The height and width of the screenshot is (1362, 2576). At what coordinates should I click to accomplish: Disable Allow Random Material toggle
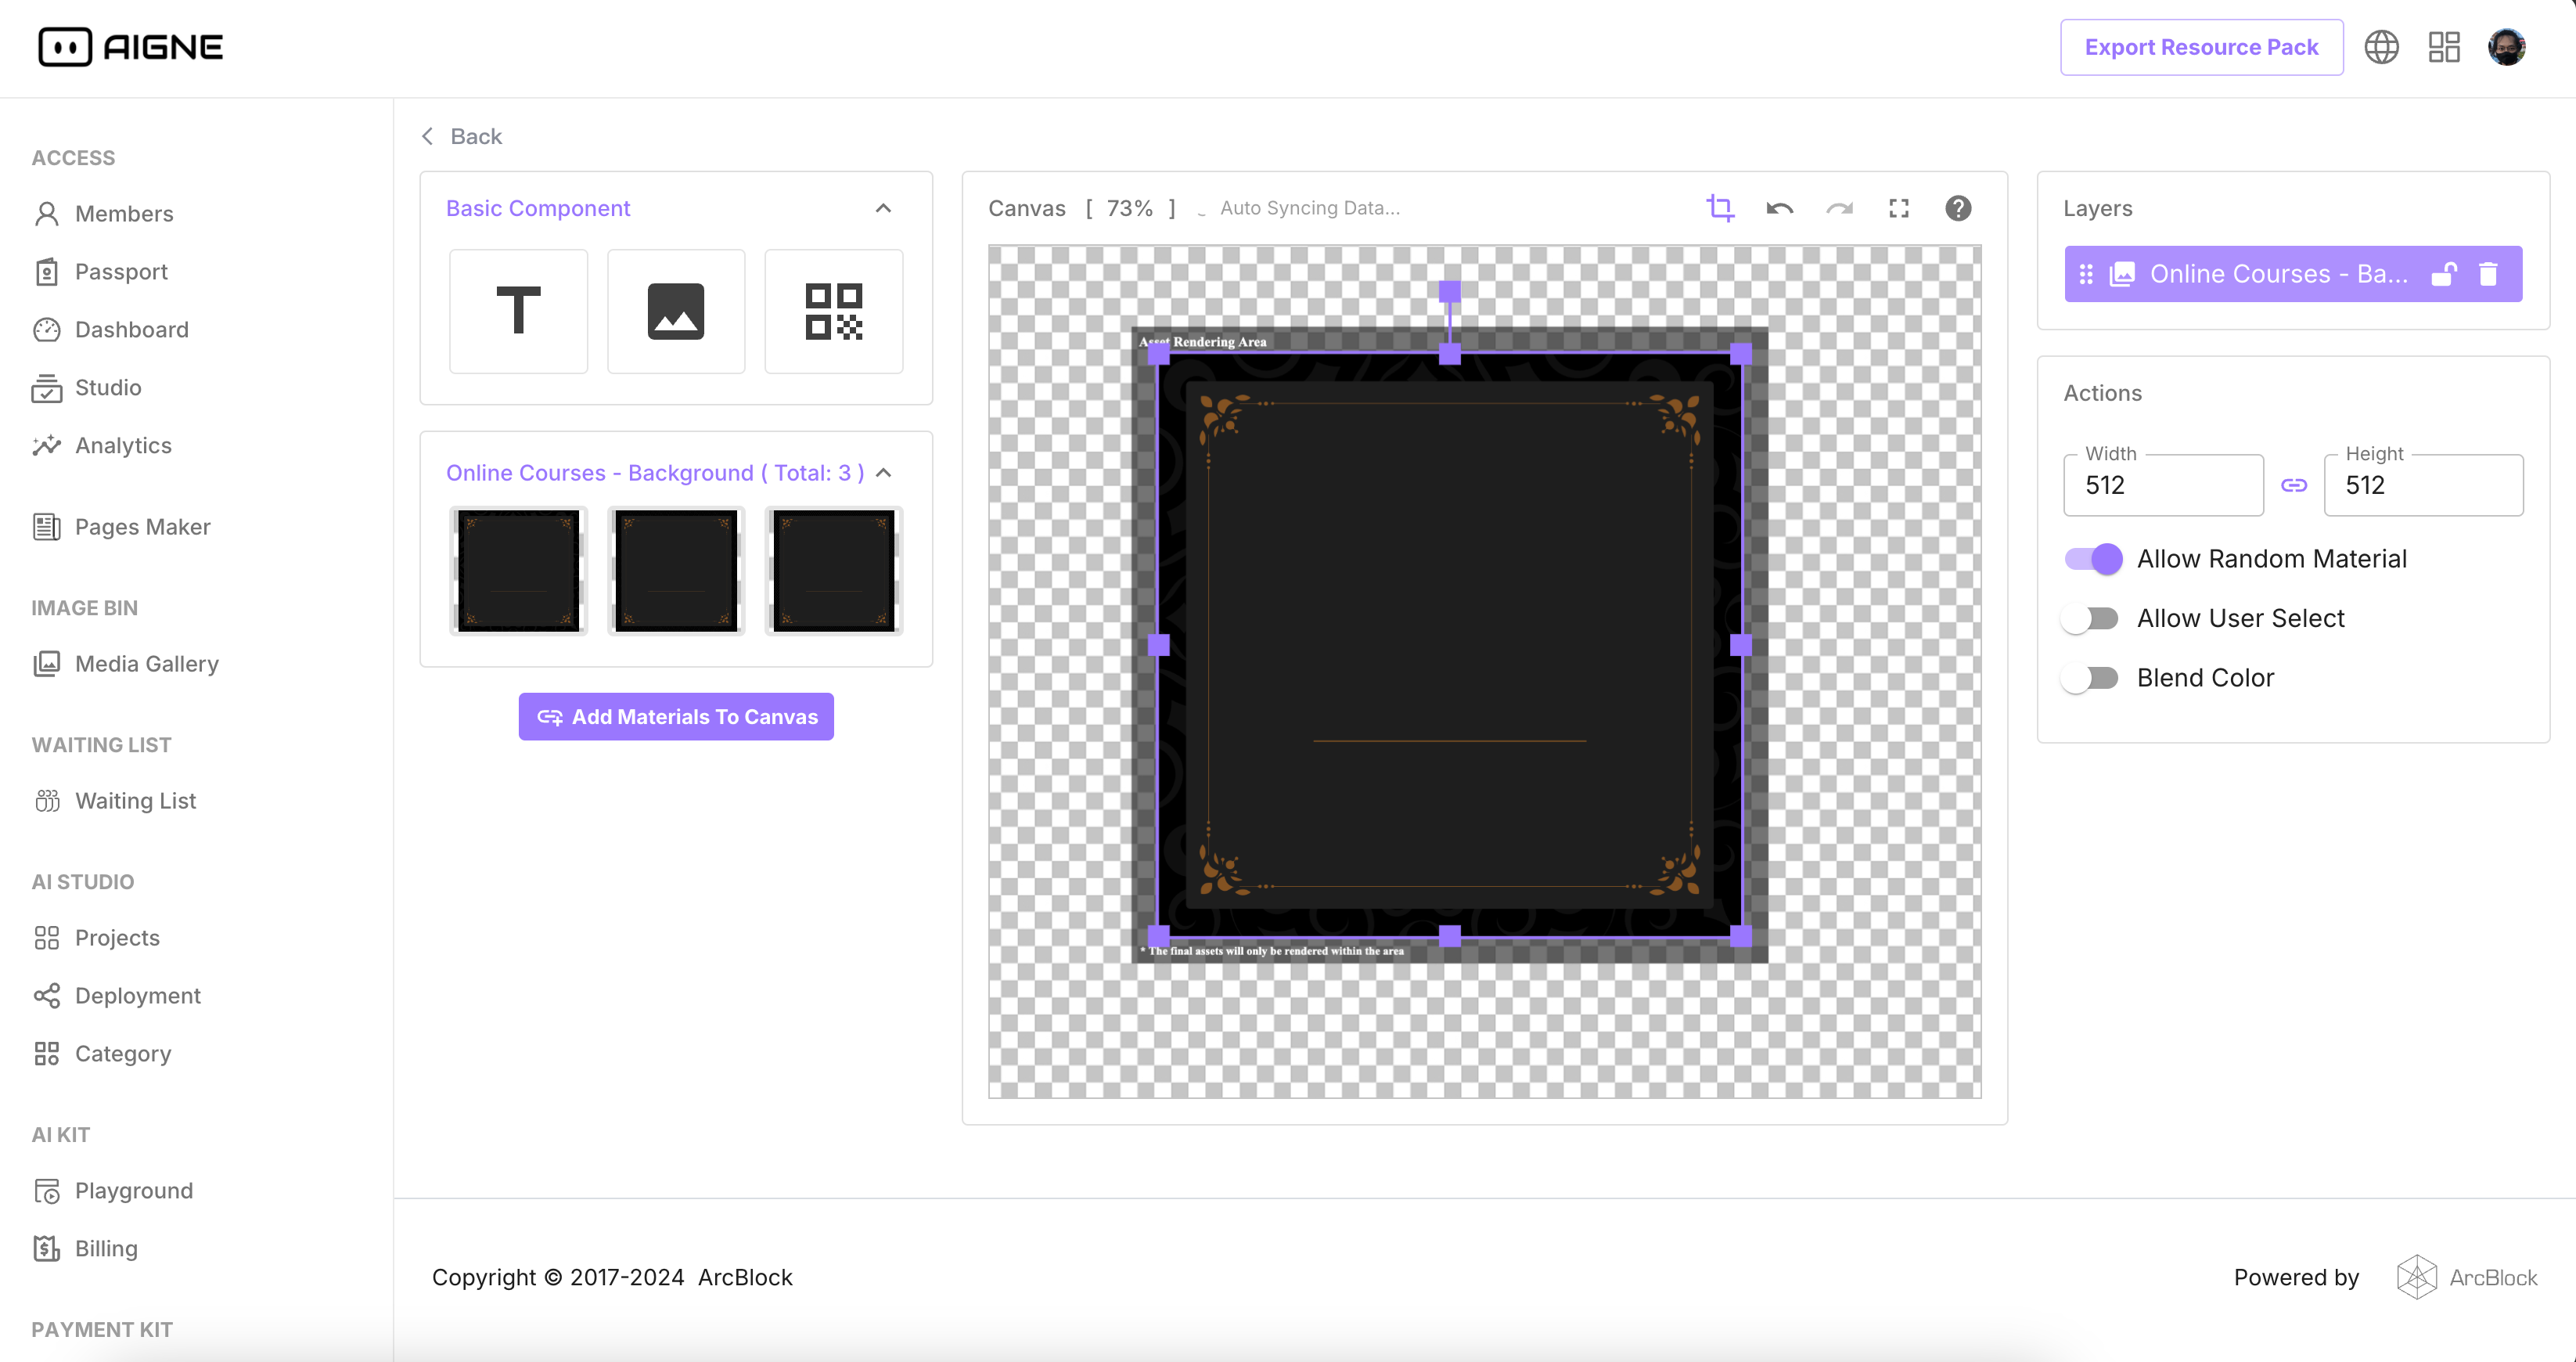2093,559
